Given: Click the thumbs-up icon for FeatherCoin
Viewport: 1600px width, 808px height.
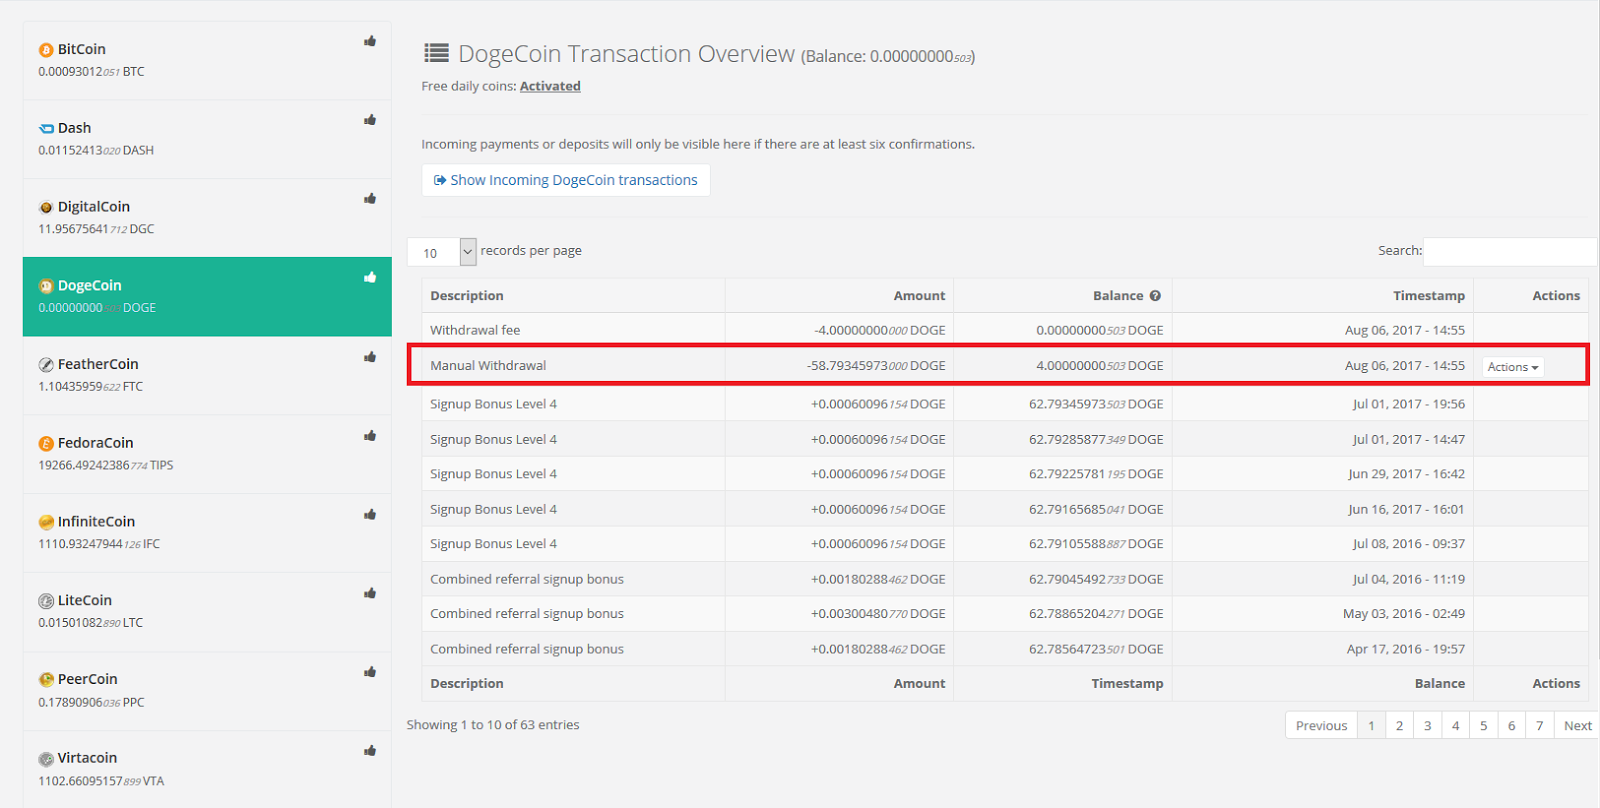Looking at the screenshot, I should coord(370,357).
